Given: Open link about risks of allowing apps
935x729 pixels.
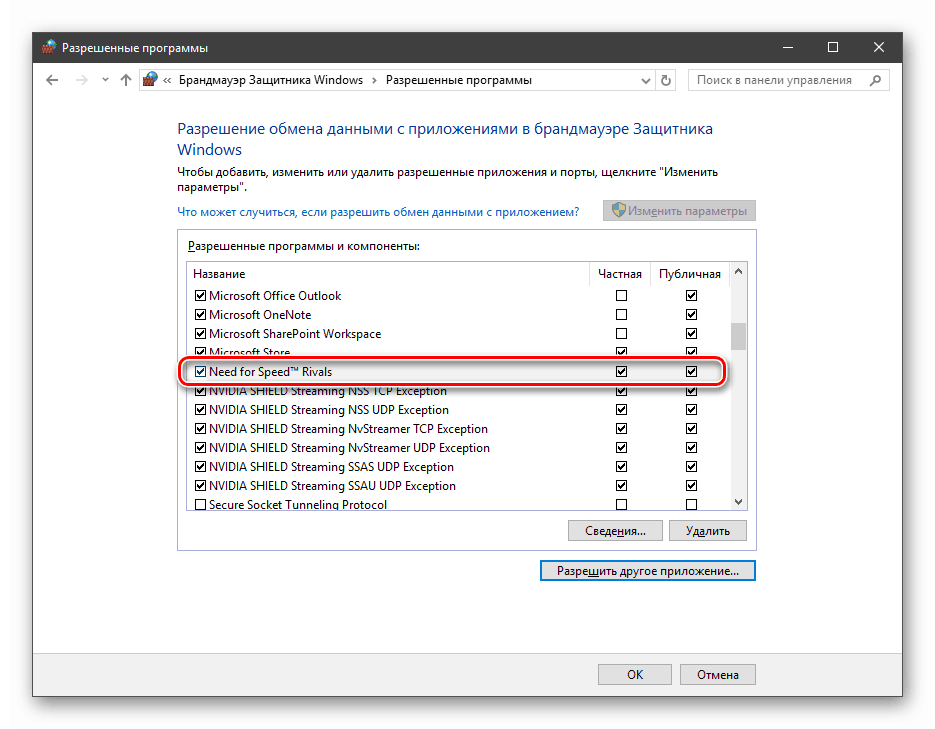Looking at the screenshot, I should click(378, 212).
